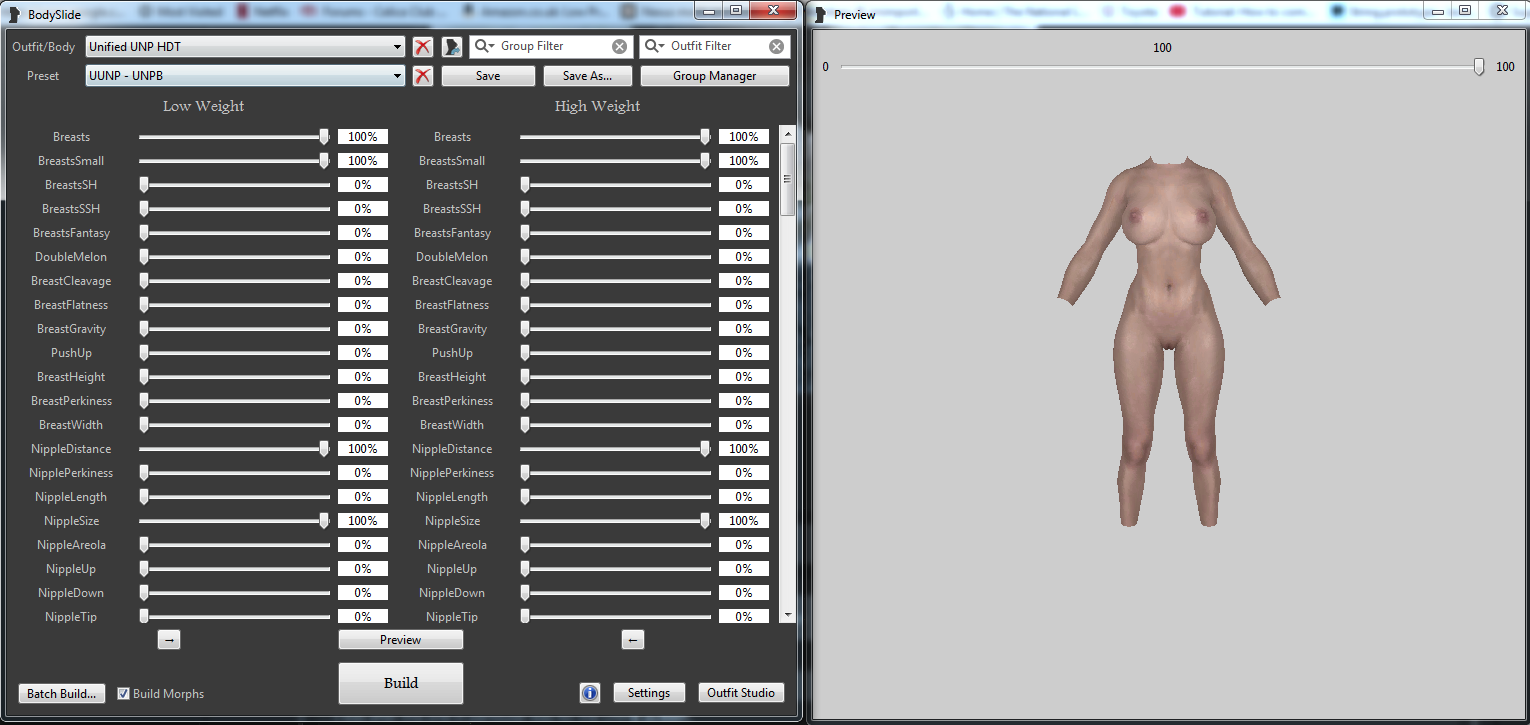Delete the selected Outfit/Body project
The image size is (1530, 725).
pyautogui.click(x=423, y=47)
